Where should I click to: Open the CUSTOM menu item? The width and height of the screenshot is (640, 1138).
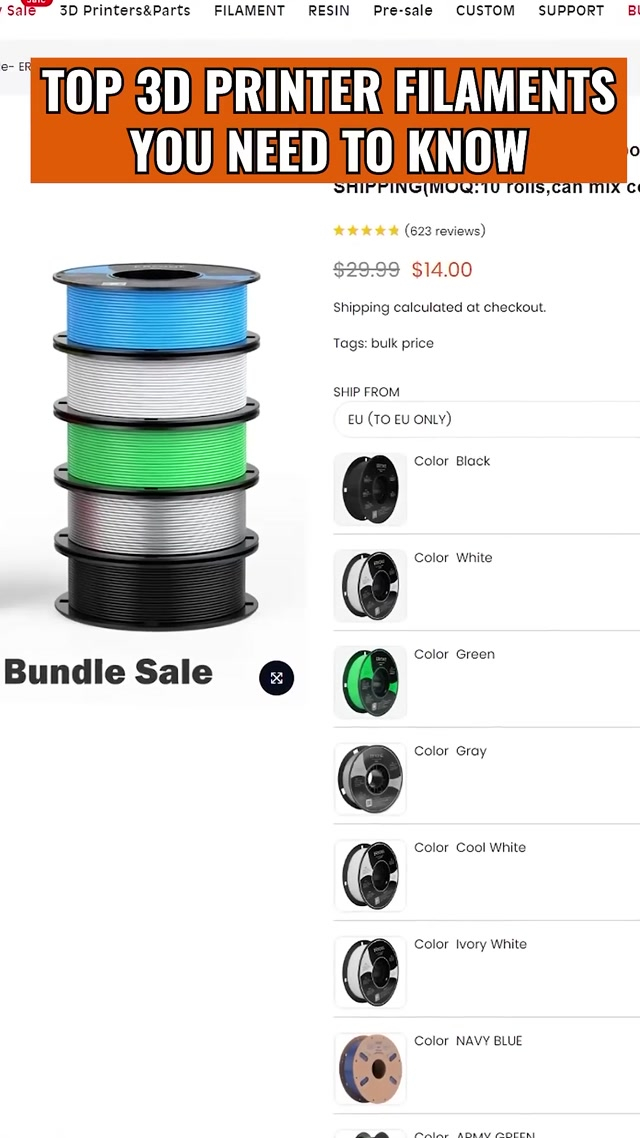point(485,11)
